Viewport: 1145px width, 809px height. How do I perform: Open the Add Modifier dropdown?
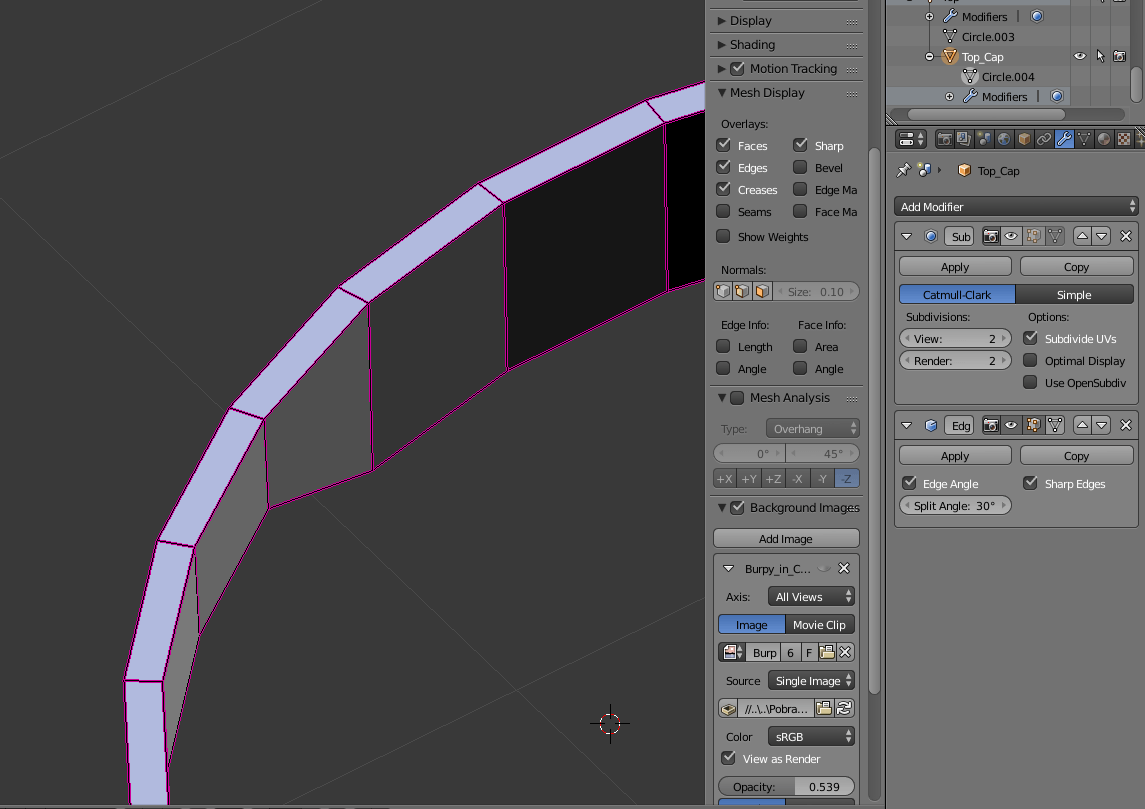coord(1016,207)
